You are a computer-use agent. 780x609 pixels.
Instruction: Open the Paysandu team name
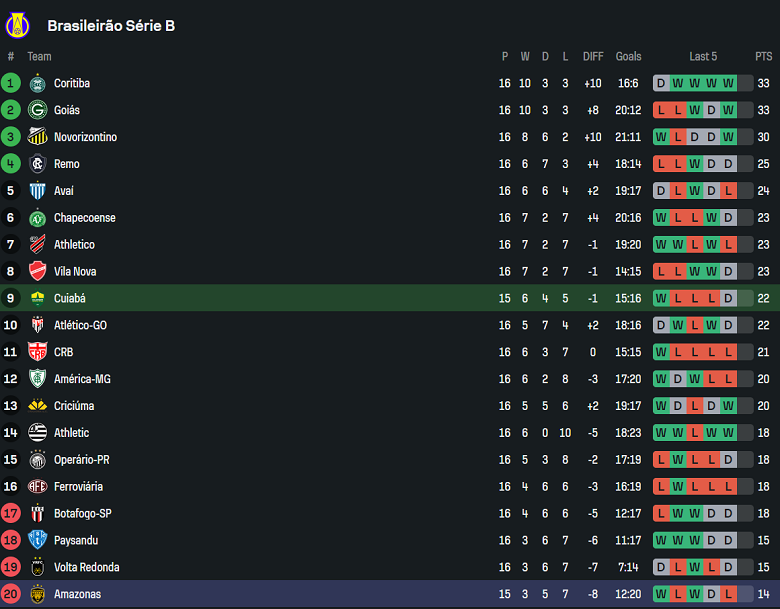point(76,540)
